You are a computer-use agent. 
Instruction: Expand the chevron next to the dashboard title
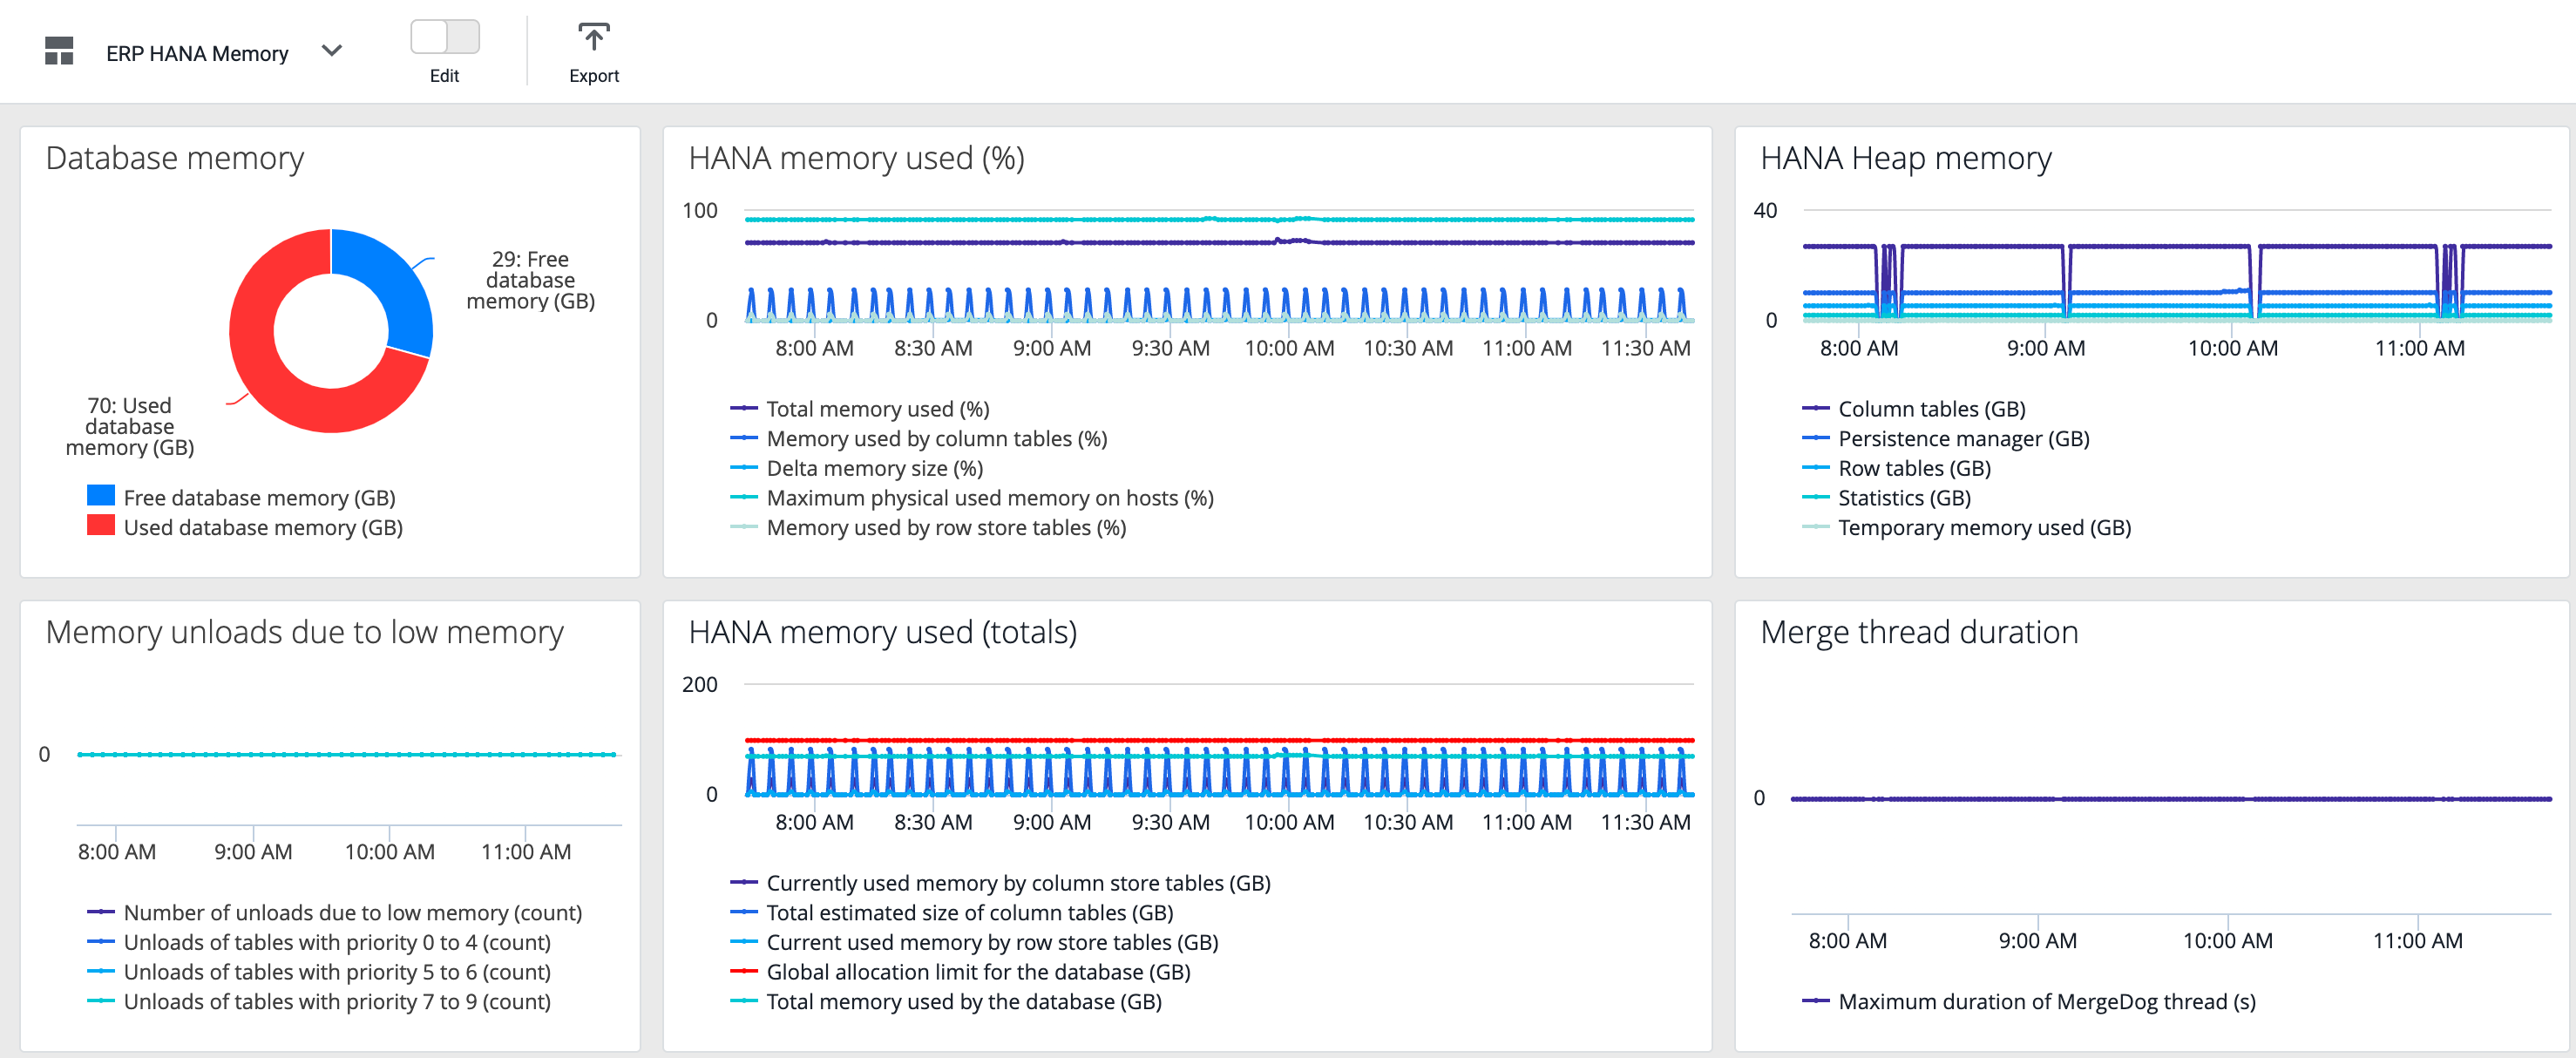point(333,50)
